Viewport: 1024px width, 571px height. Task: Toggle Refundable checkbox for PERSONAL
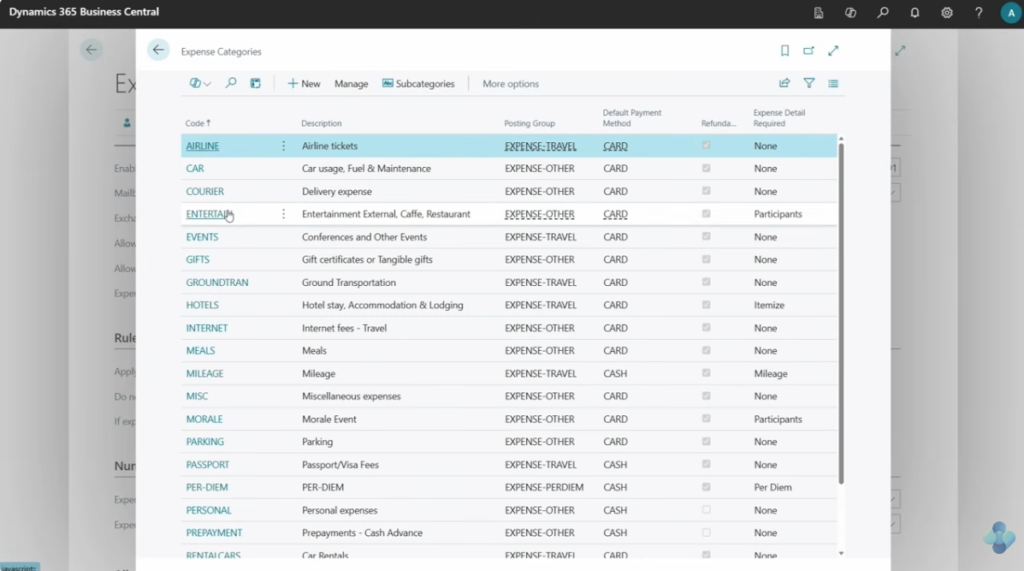(x=706, y=510)
